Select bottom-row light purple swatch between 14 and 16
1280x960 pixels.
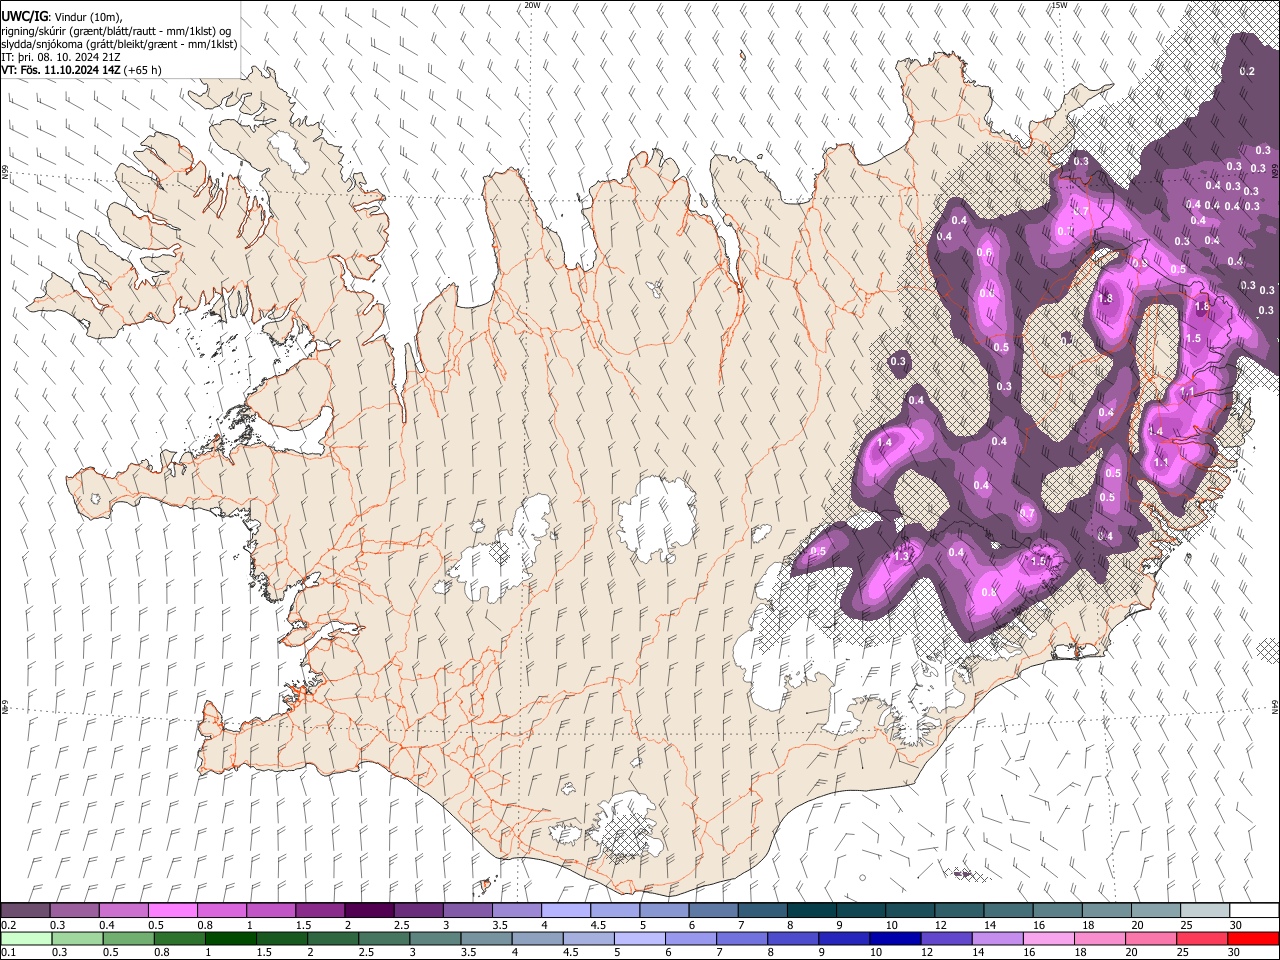tap(997, 938)
